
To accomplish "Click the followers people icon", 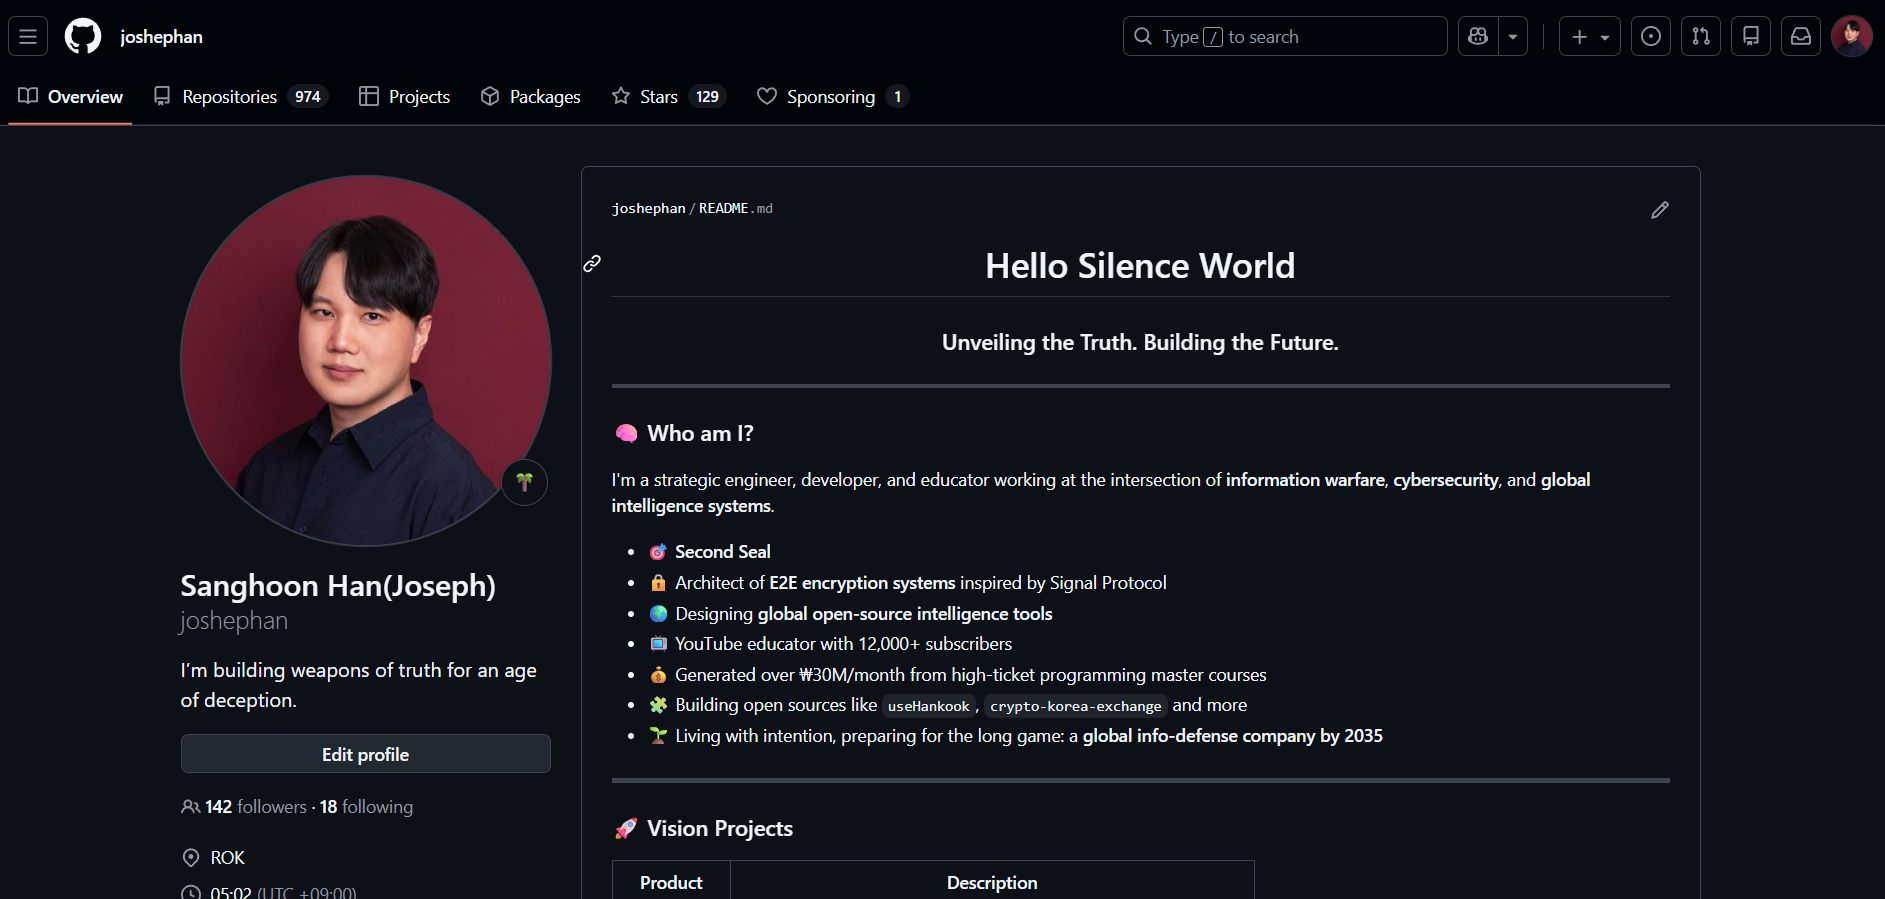I will 190,807.
